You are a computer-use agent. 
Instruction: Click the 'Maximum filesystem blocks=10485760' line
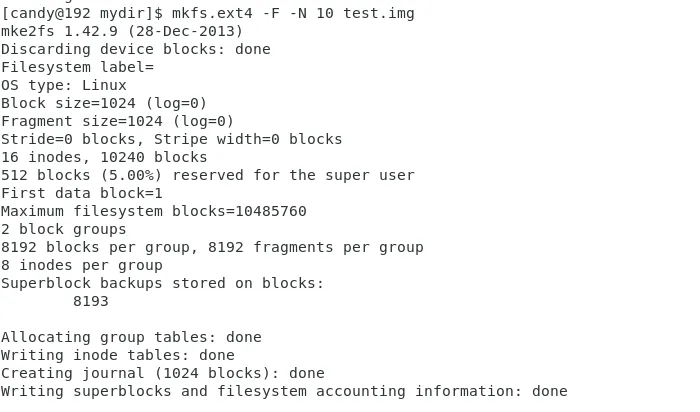point(153,211)
